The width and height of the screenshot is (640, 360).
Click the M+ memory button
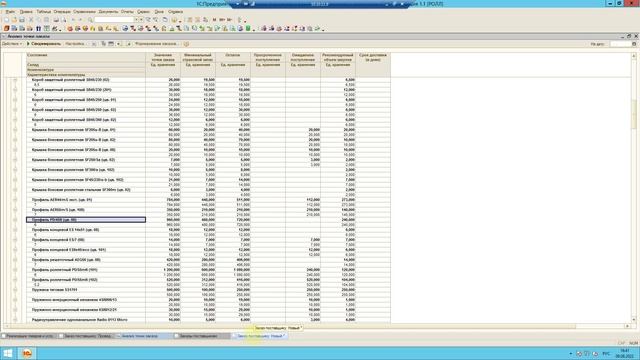click(x=222, y=20)
